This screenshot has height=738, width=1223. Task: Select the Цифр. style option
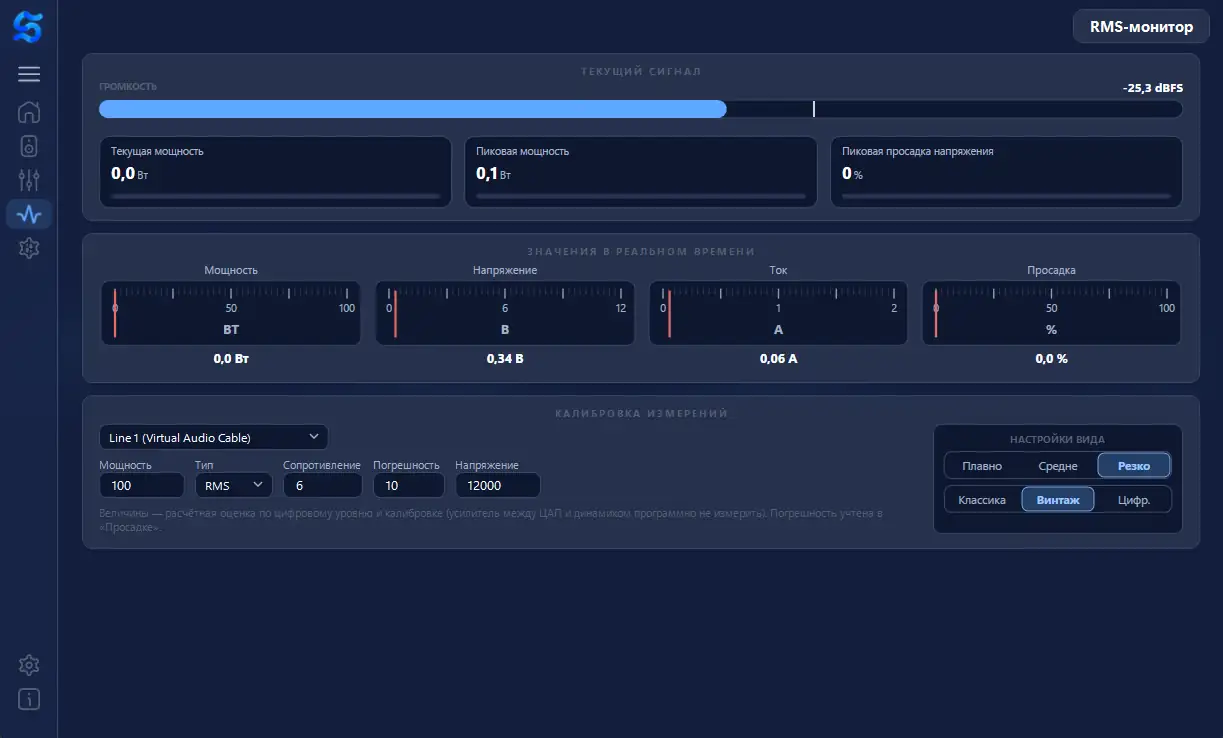tap(1134, 500)
